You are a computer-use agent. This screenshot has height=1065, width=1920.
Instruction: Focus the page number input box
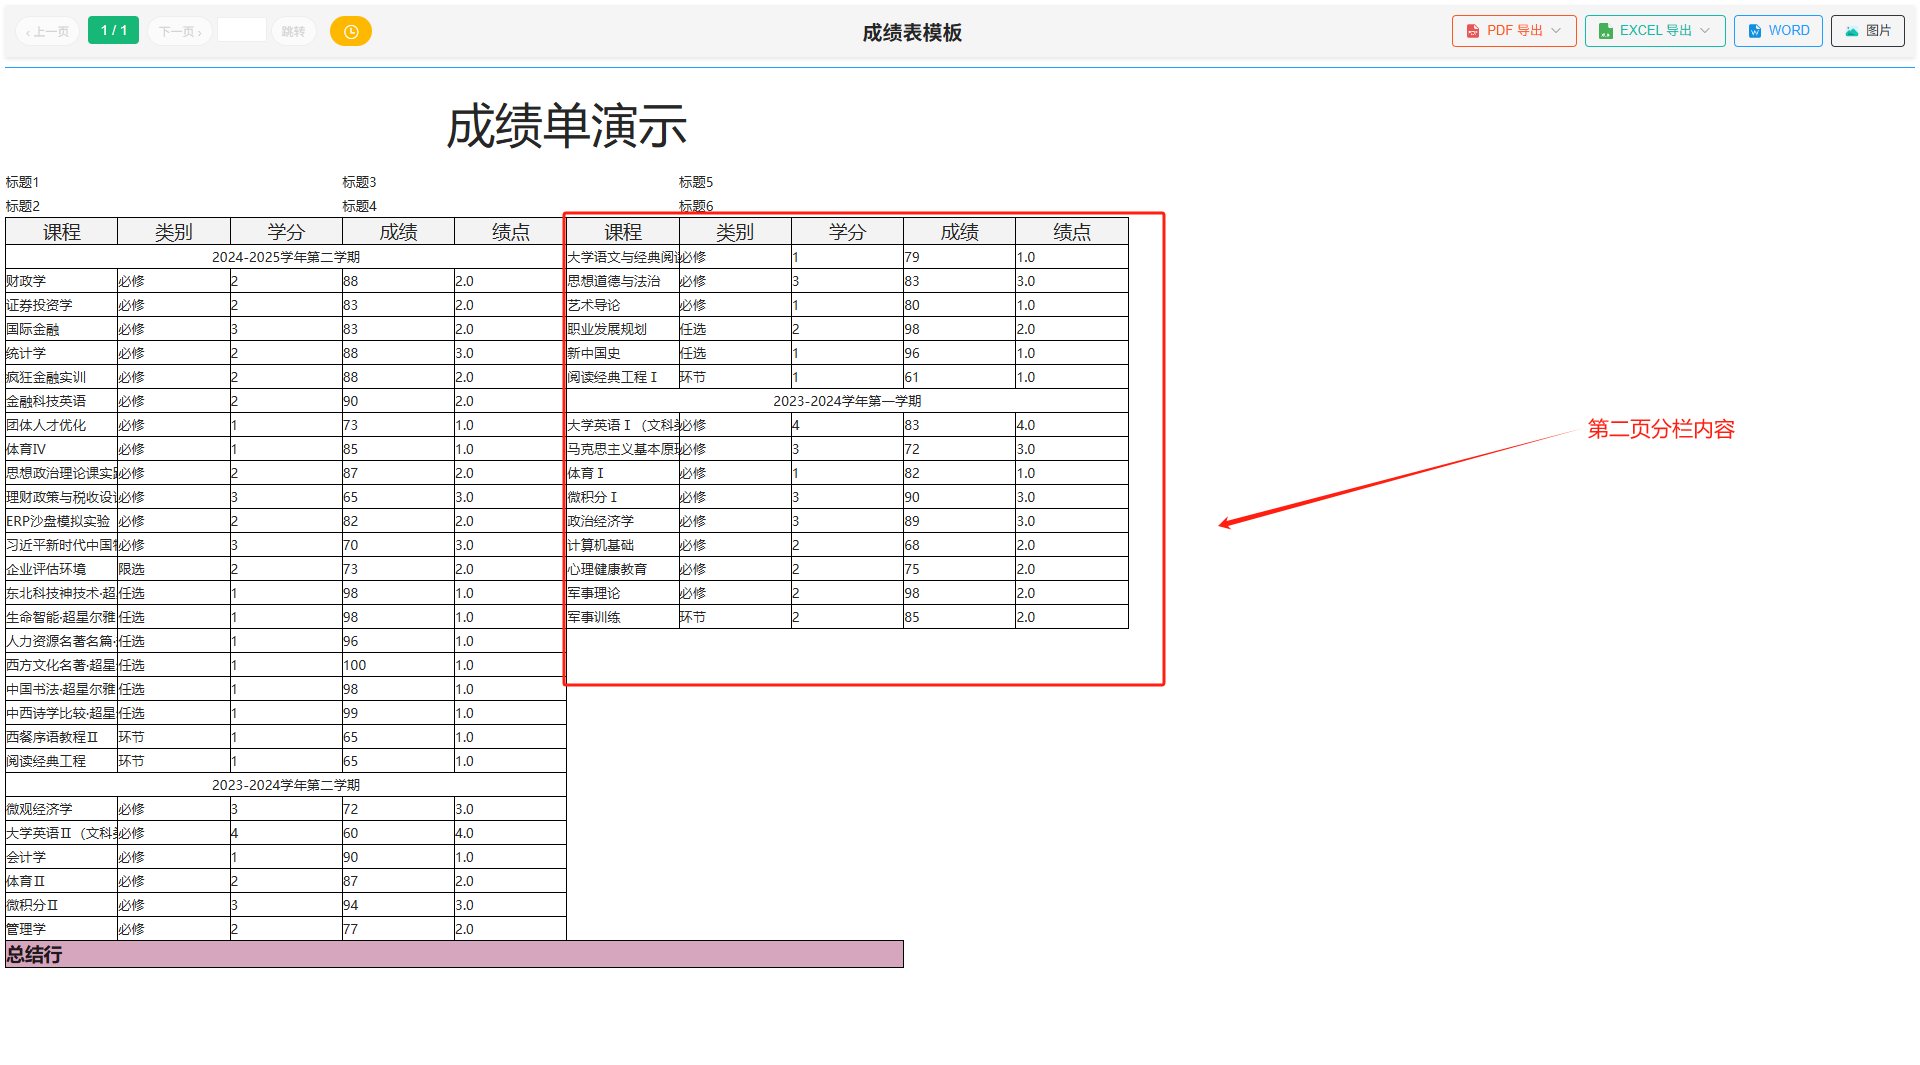tap(241, 31)
